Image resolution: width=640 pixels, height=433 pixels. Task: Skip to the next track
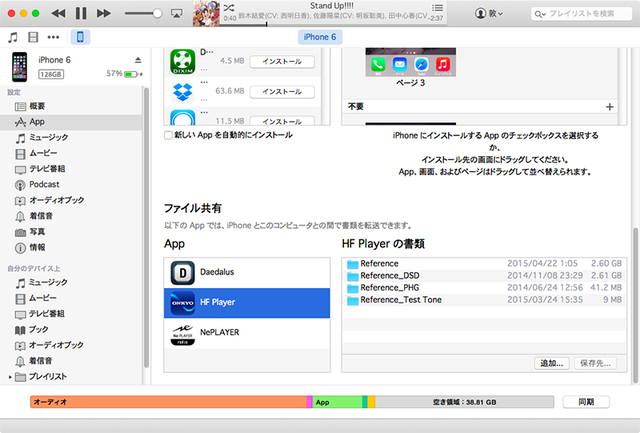(103, 13)
